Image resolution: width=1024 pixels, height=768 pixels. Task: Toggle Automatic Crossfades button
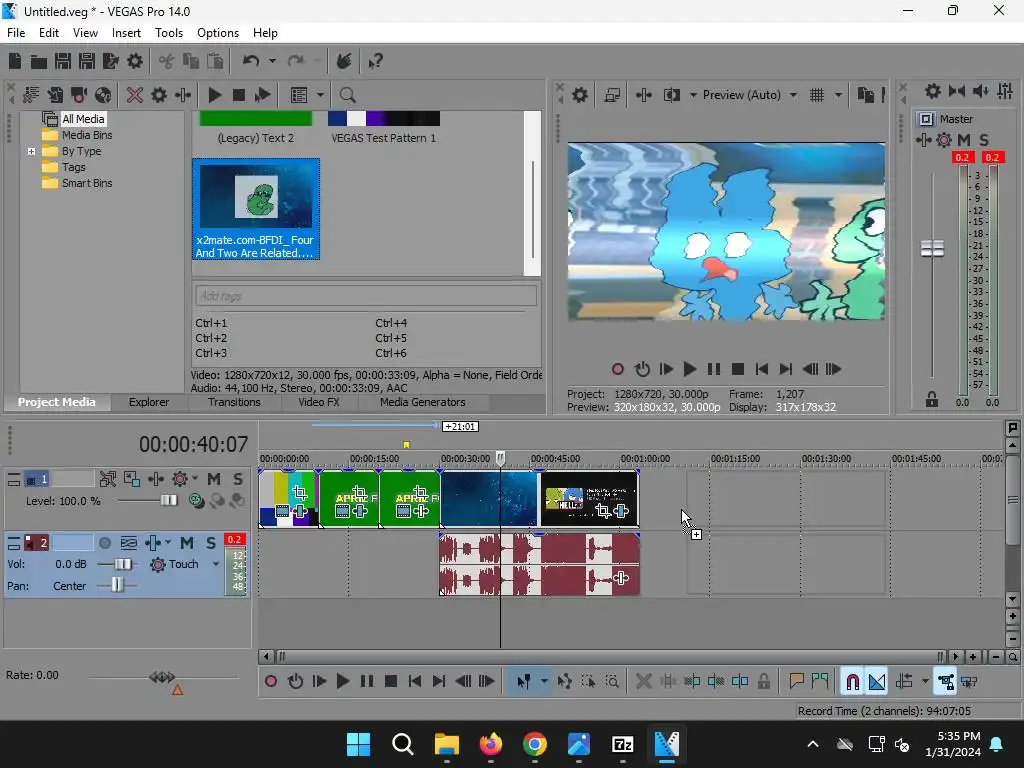click(x=877, y=682)
